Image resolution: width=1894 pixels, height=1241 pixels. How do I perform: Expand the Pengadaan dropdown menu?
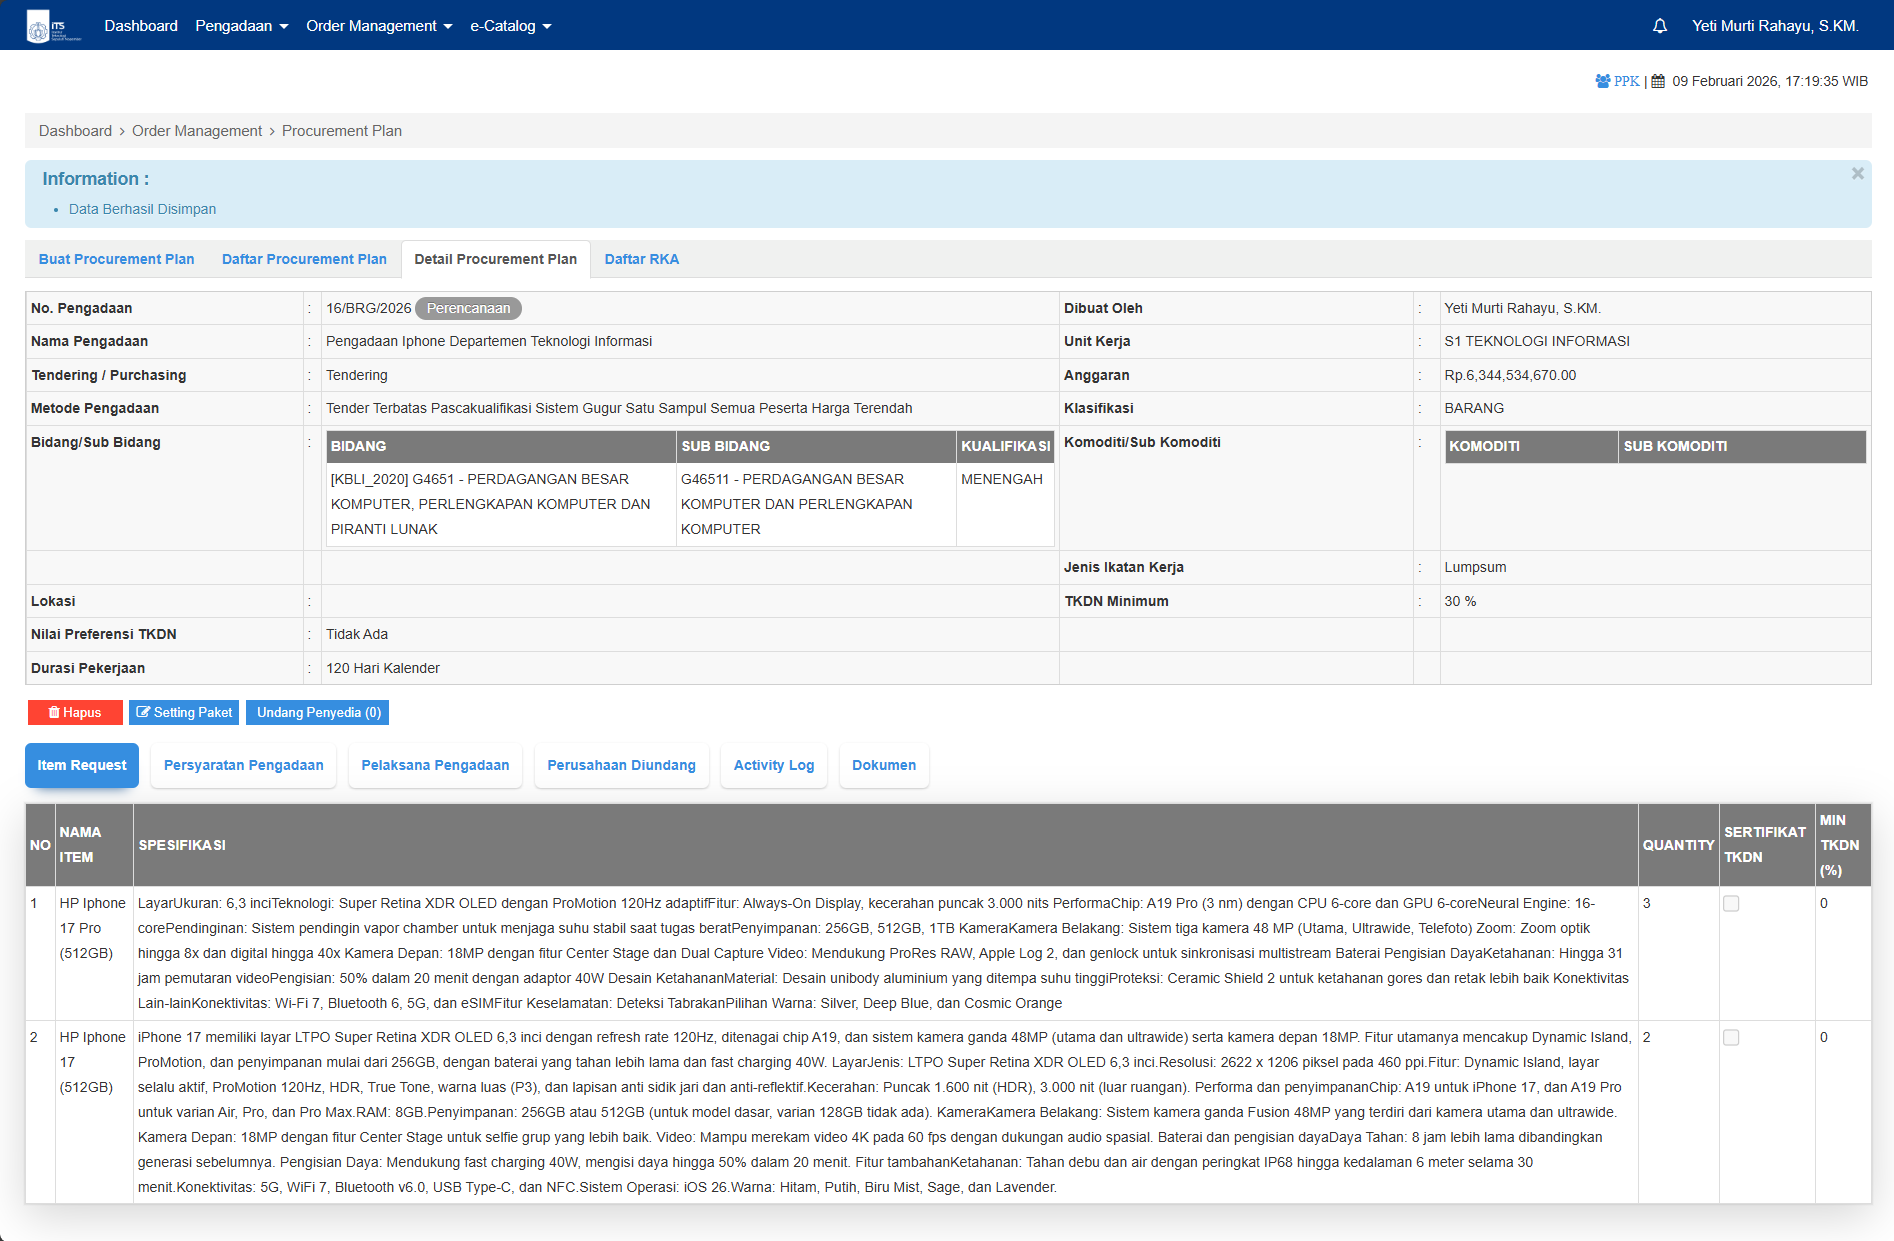242,26
